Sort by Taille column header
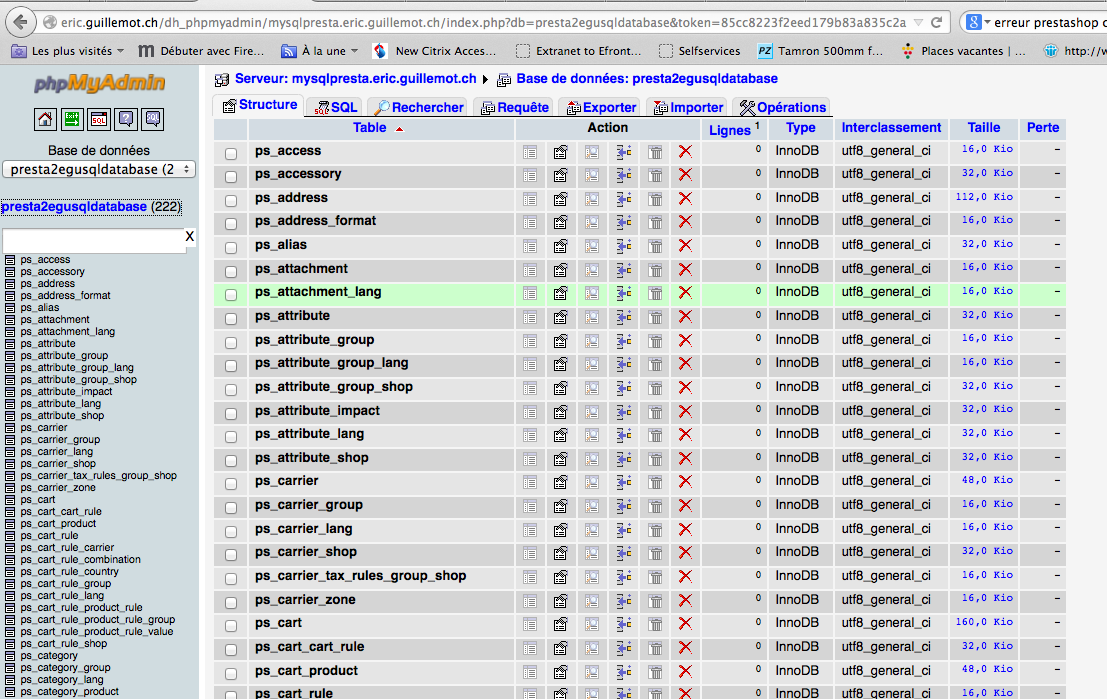This screenshot has height=699, width=1107. click(983, 128)
